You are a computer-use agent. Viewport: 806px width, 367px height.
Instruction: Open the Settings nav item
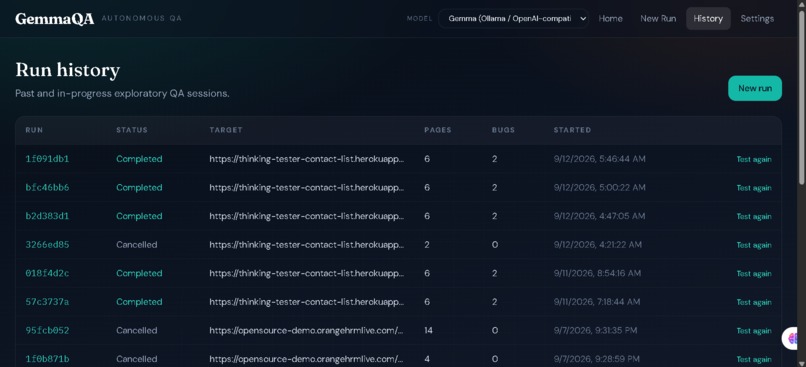coord(757,19)
